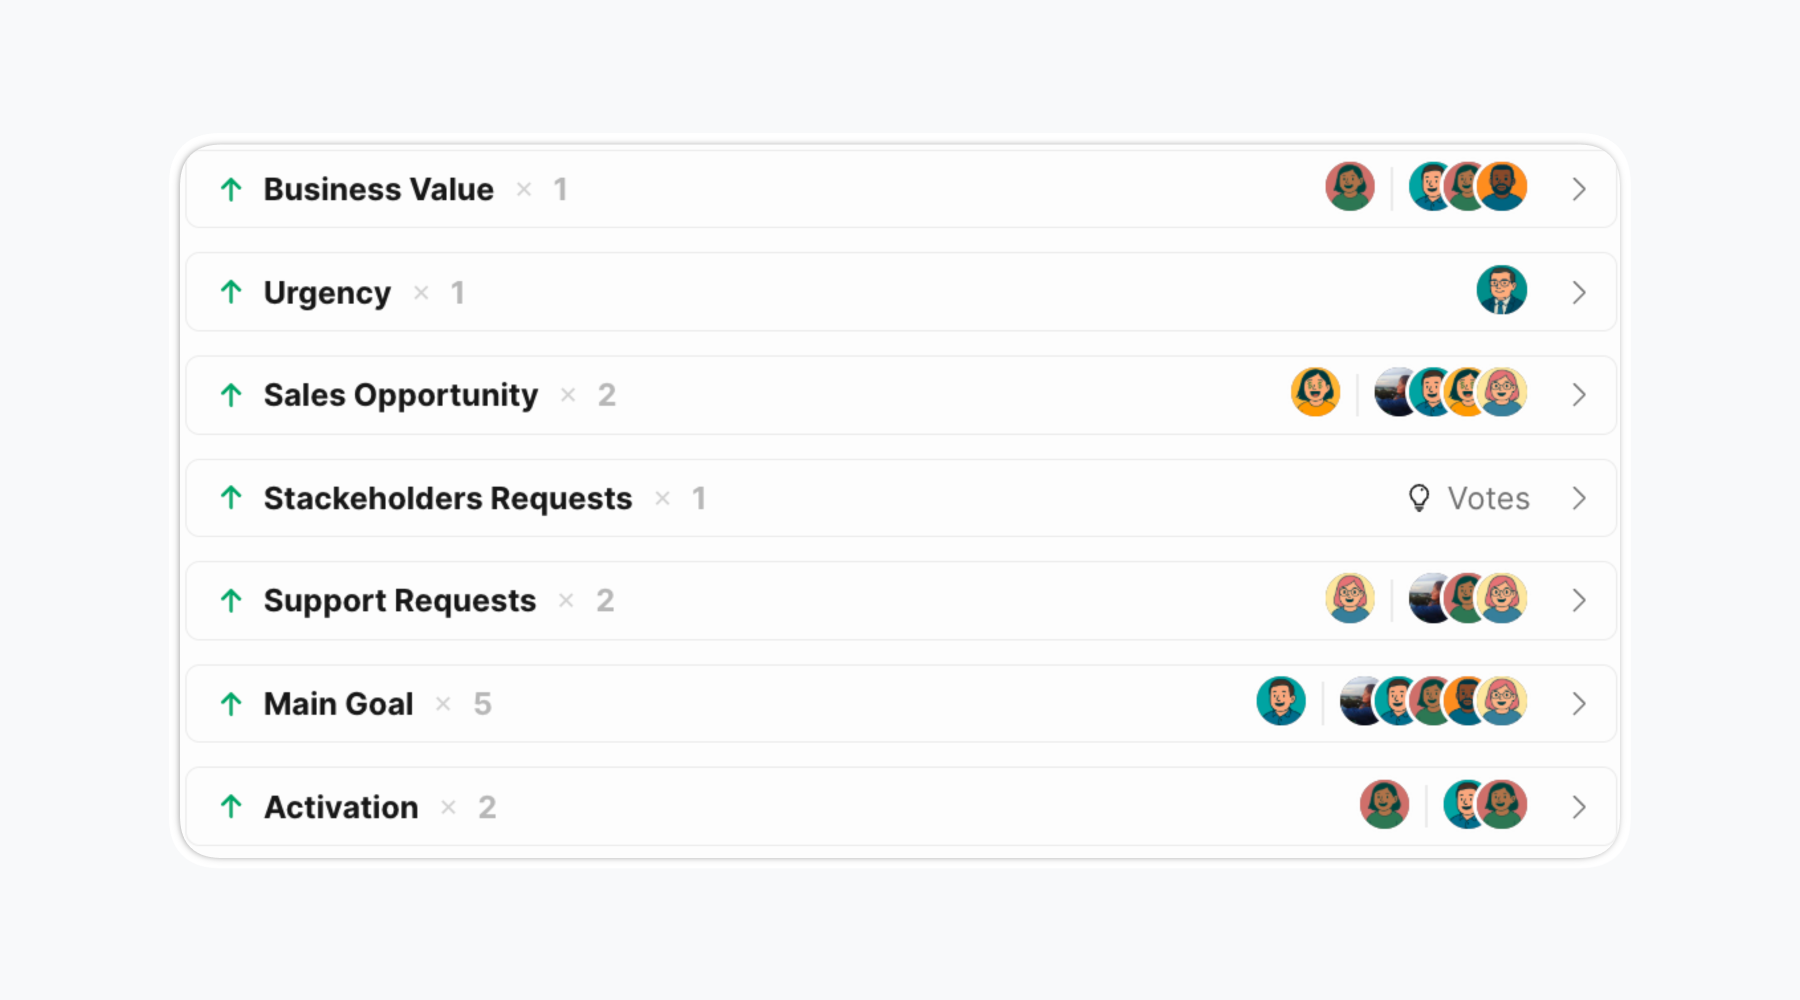Image resolution: width=1800 pixels, height=1000 pixels.
Task: Open the Activation row chevron
Action: pyautogui.click(x=1578, y=807)
